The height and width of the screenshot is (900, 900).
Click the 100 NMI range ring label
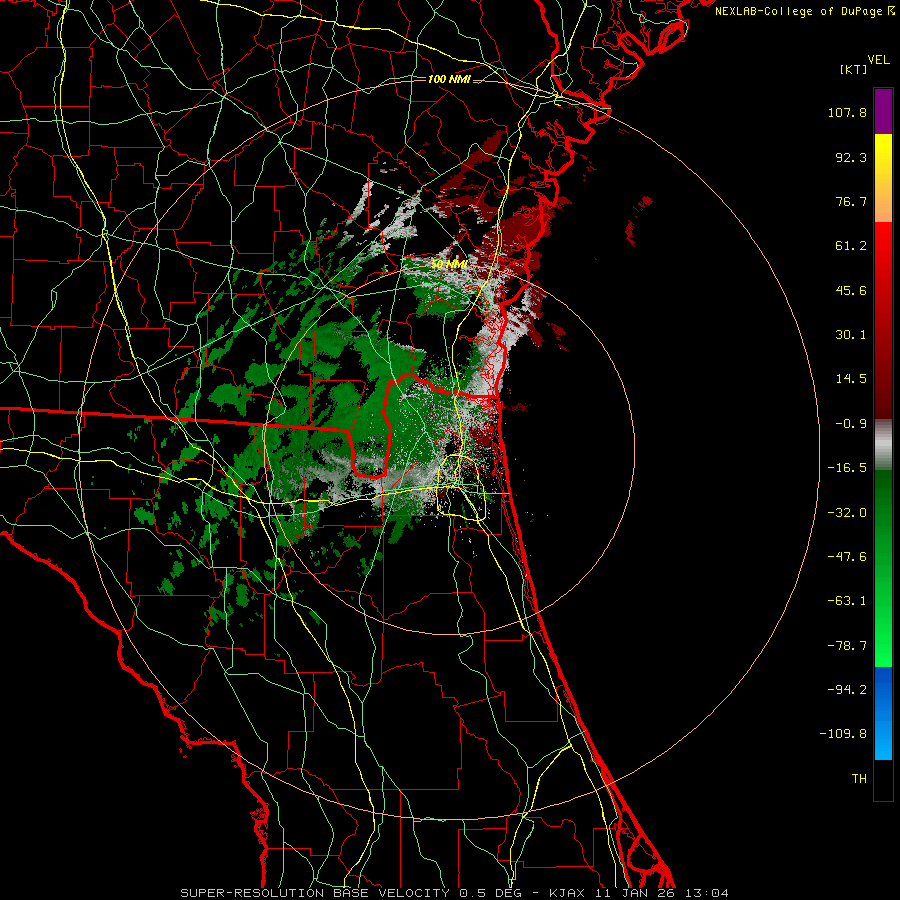point(449,79)
